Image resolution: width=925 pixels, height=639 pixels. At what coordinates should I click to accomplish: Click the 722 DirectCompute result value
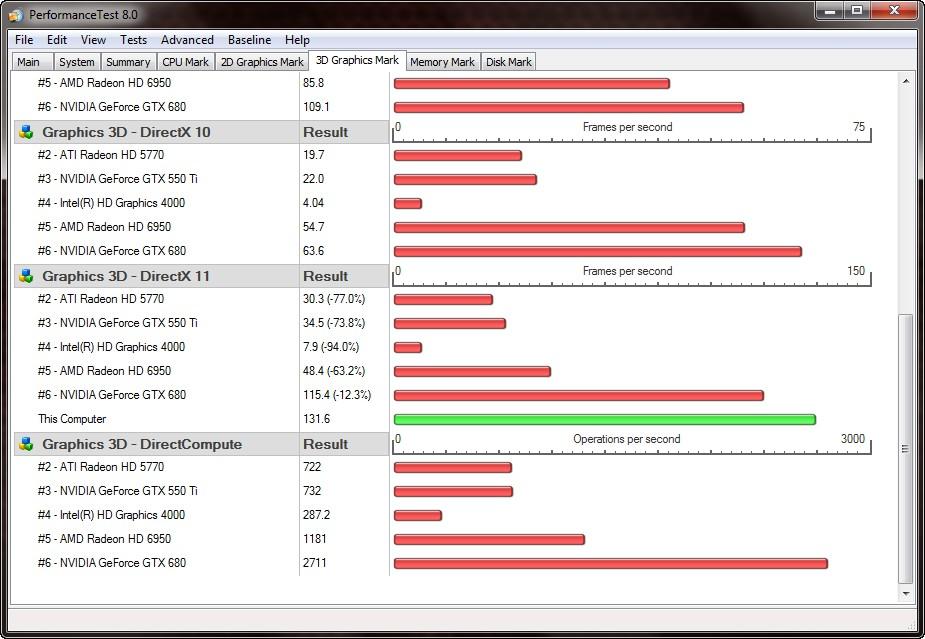coord(311,467)
